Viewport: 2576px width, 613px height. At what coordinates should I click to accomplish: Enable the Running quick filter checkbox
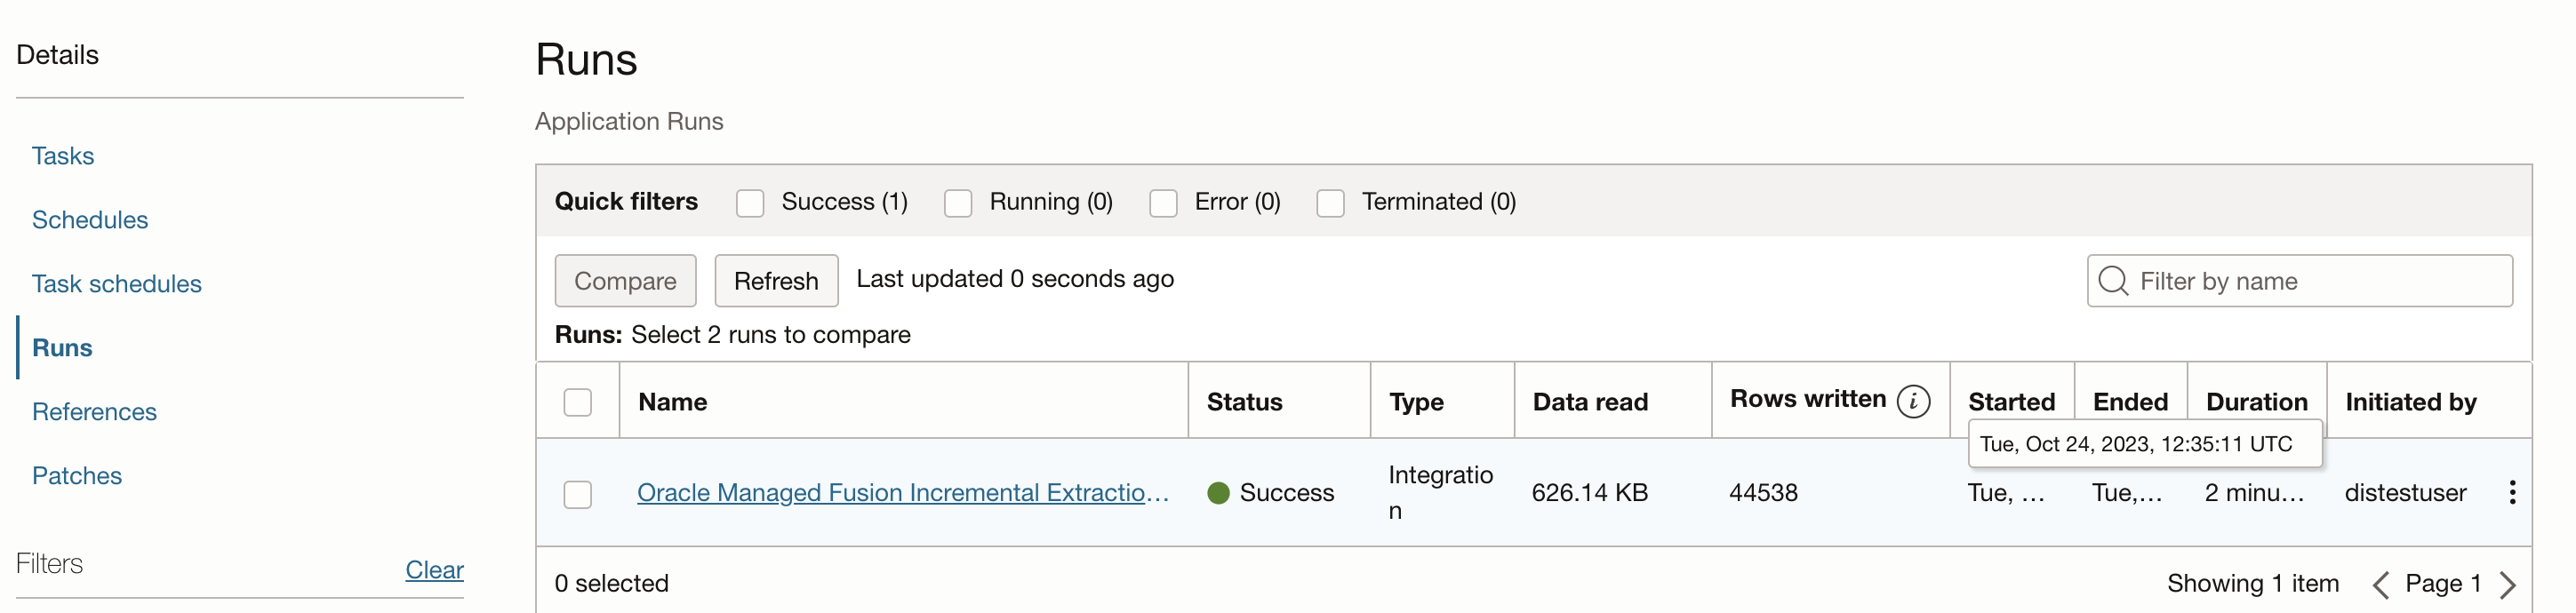958,203
